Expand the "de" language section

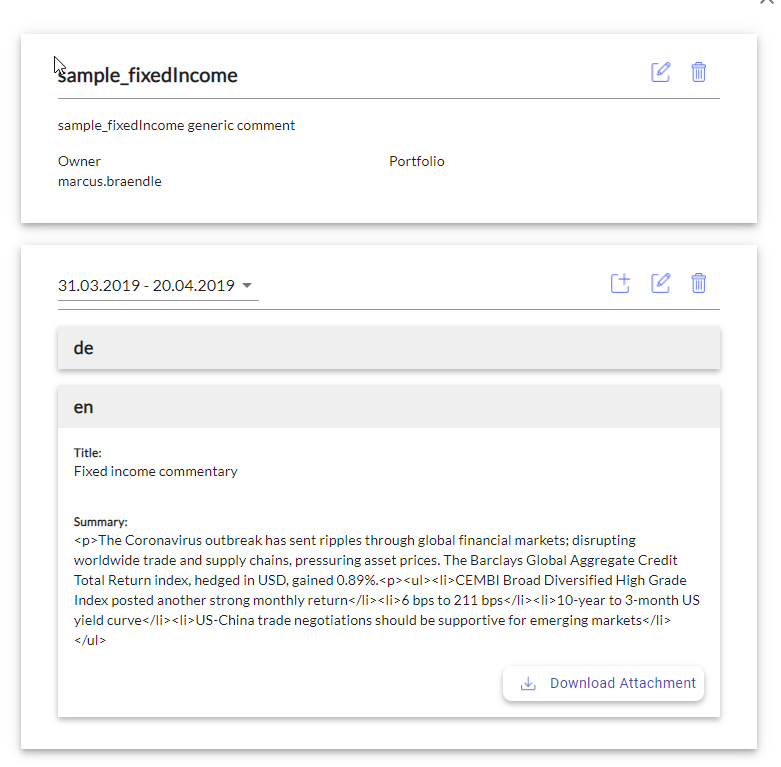coord(388,348)
